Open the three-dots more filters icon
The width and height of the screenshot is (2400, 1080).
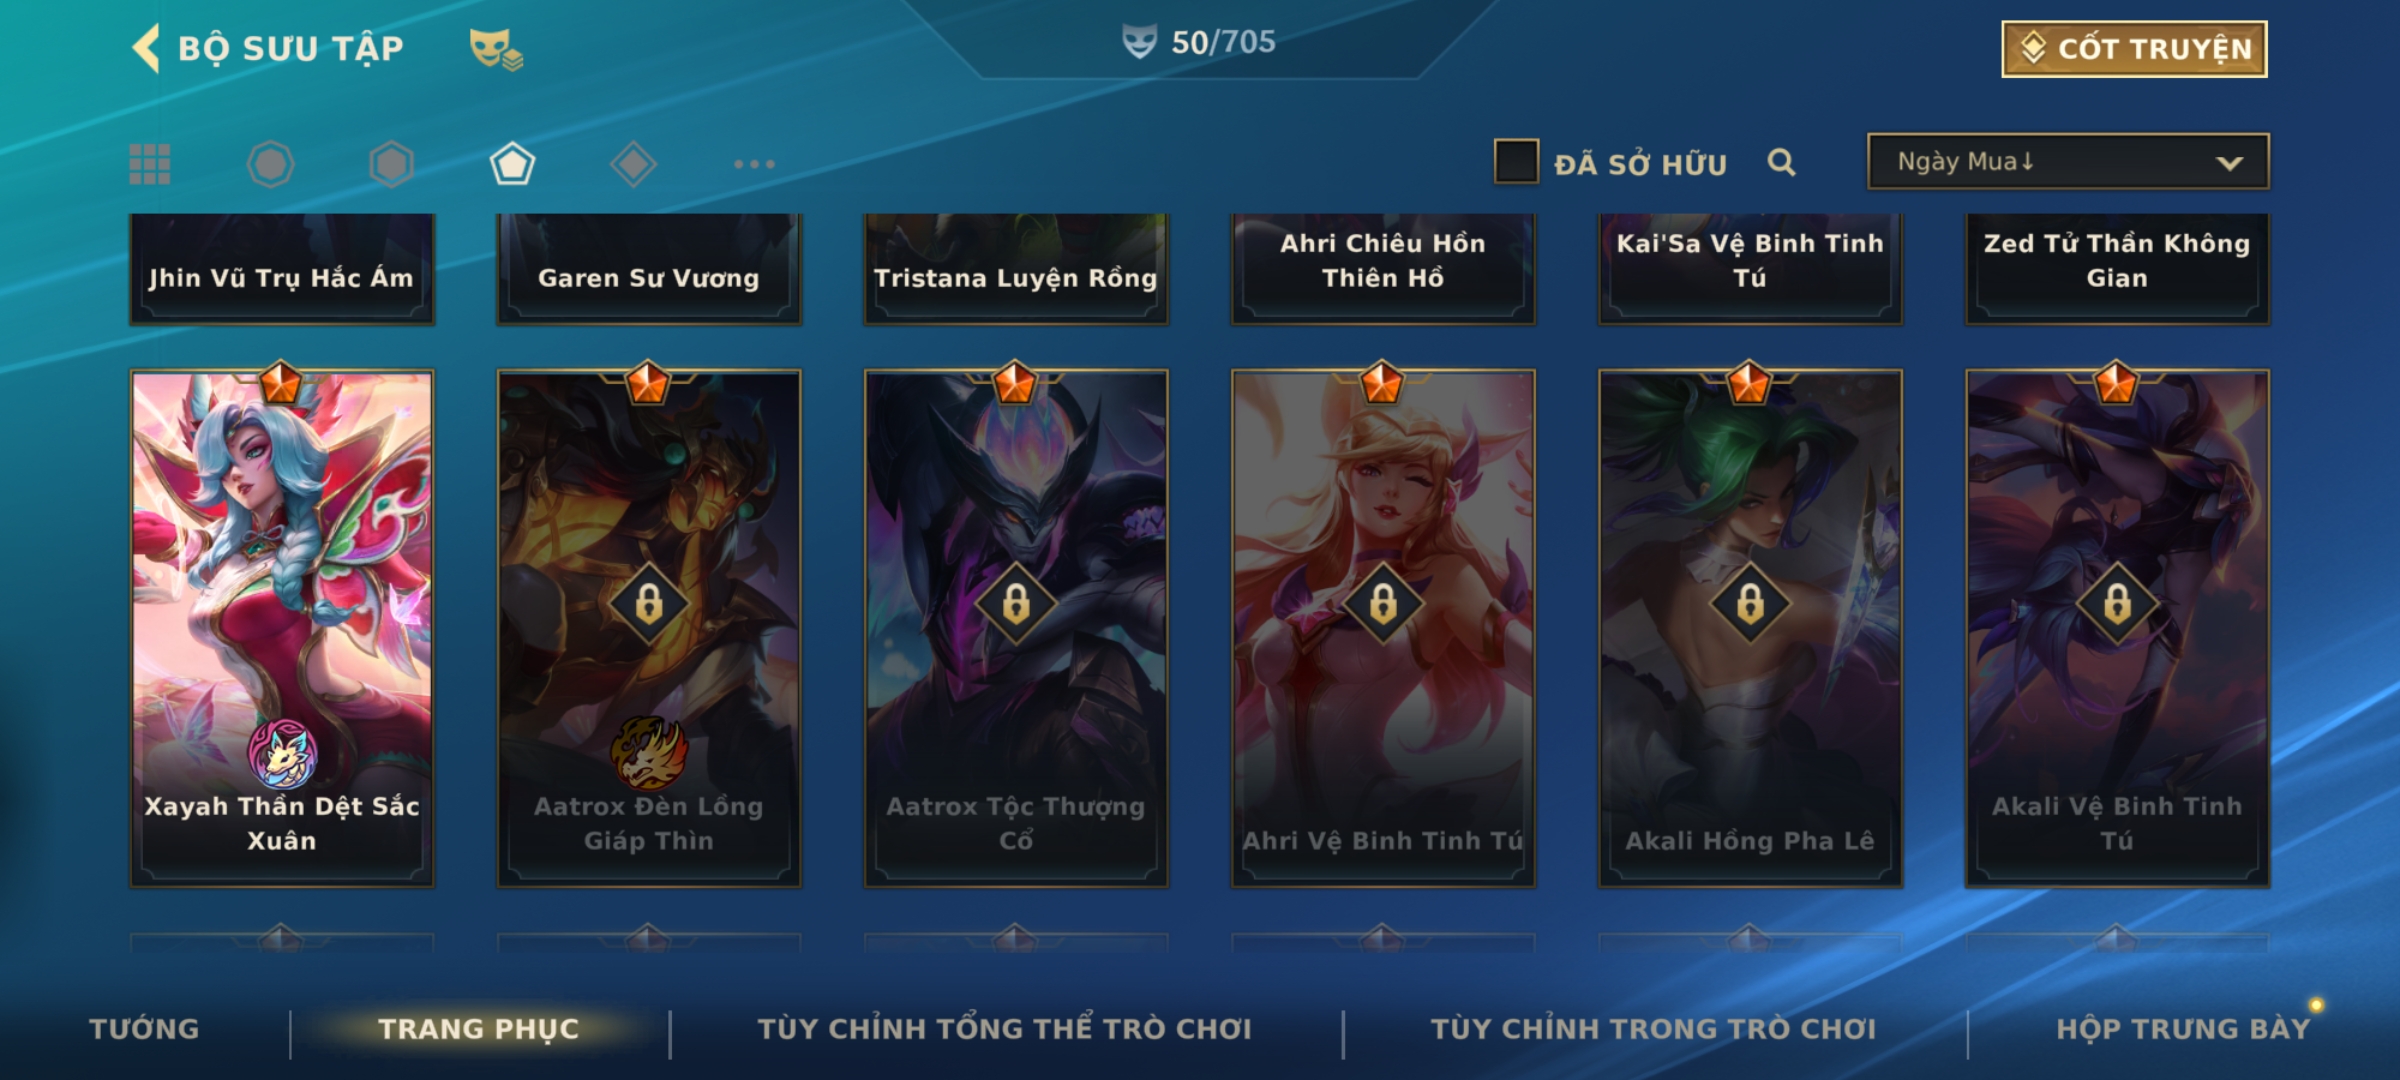754,164
